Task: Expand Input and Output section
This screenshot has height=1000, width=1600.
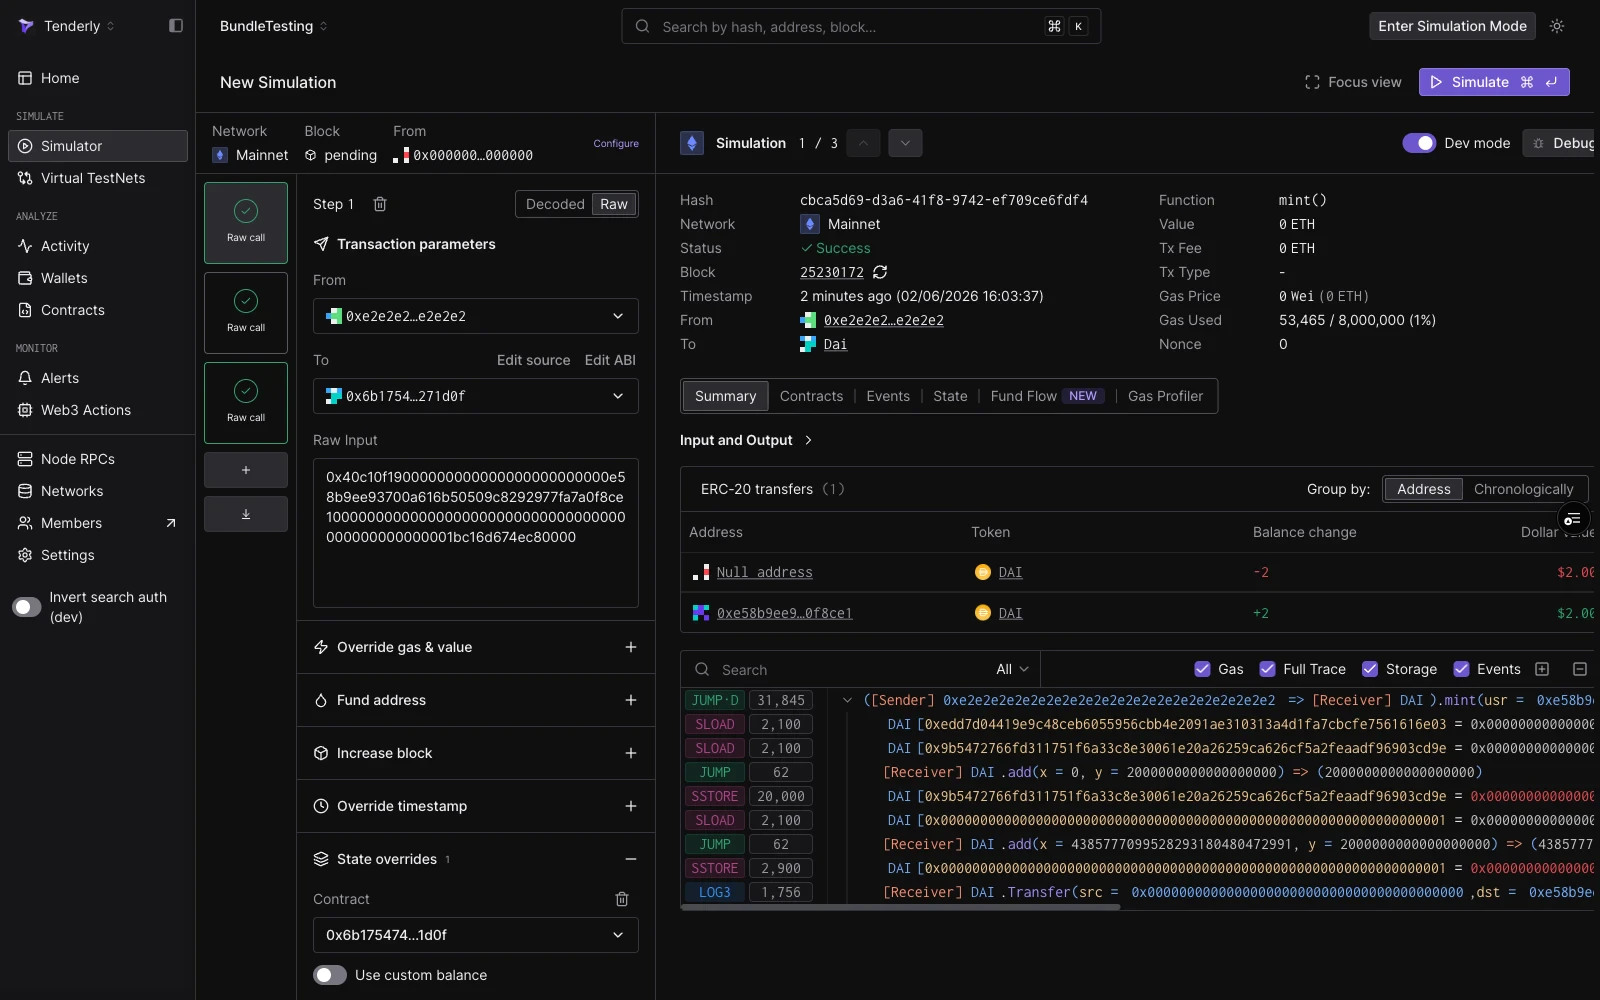Action: click(746, 440)
